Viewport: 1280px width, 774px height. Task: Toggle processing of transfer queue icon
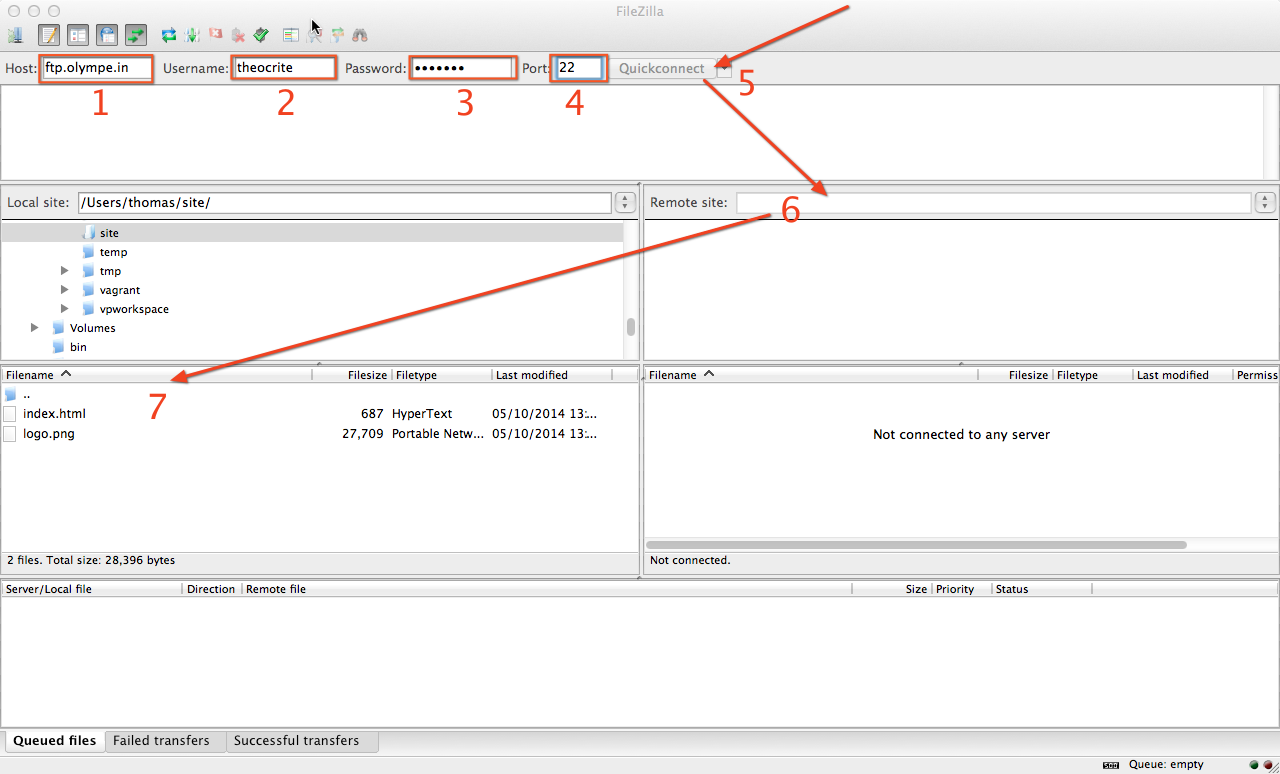click(192, 35)
